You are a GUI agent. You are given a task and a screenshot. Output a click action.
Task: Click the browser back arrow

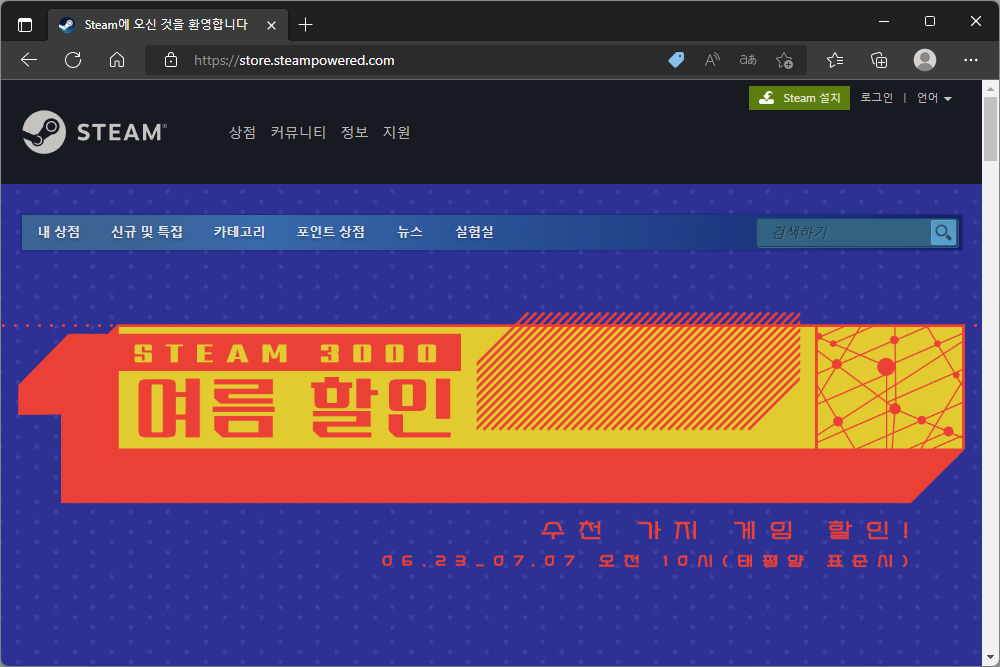(29, 60)
